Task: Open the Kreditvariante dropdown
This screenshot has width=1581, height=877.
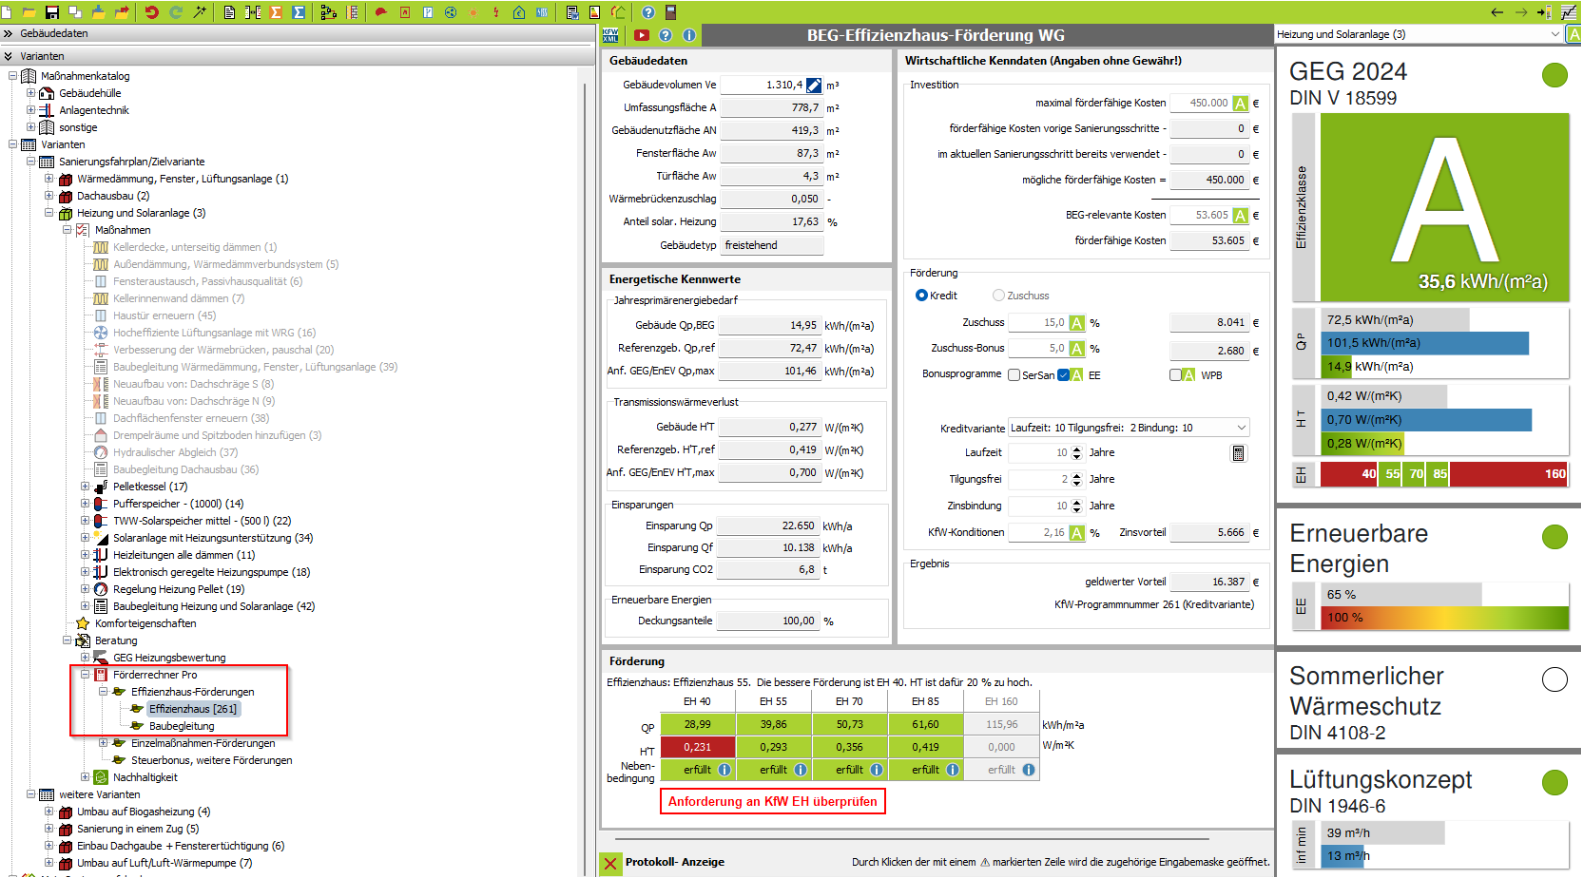Action: pyautogui.click(x=1241, y=428)
